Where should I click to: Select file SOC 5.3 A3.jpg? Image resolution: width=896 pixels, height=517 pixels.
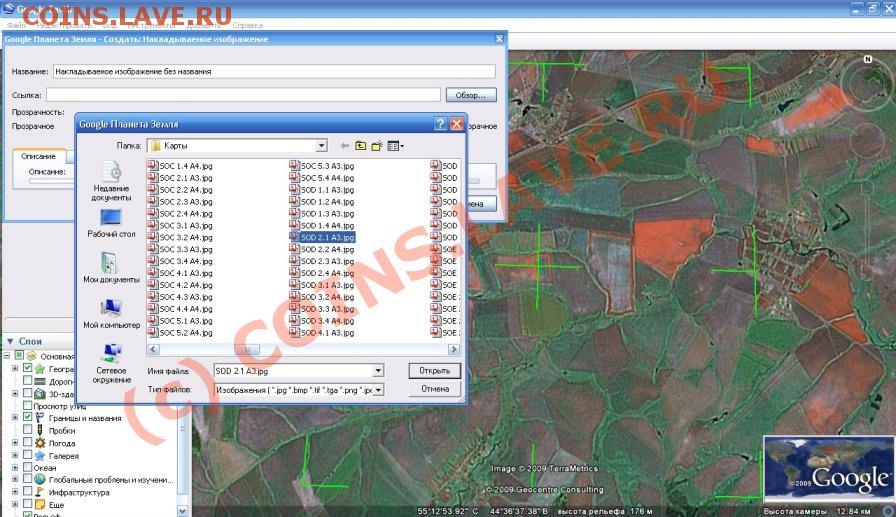click(x=322, y=166)
